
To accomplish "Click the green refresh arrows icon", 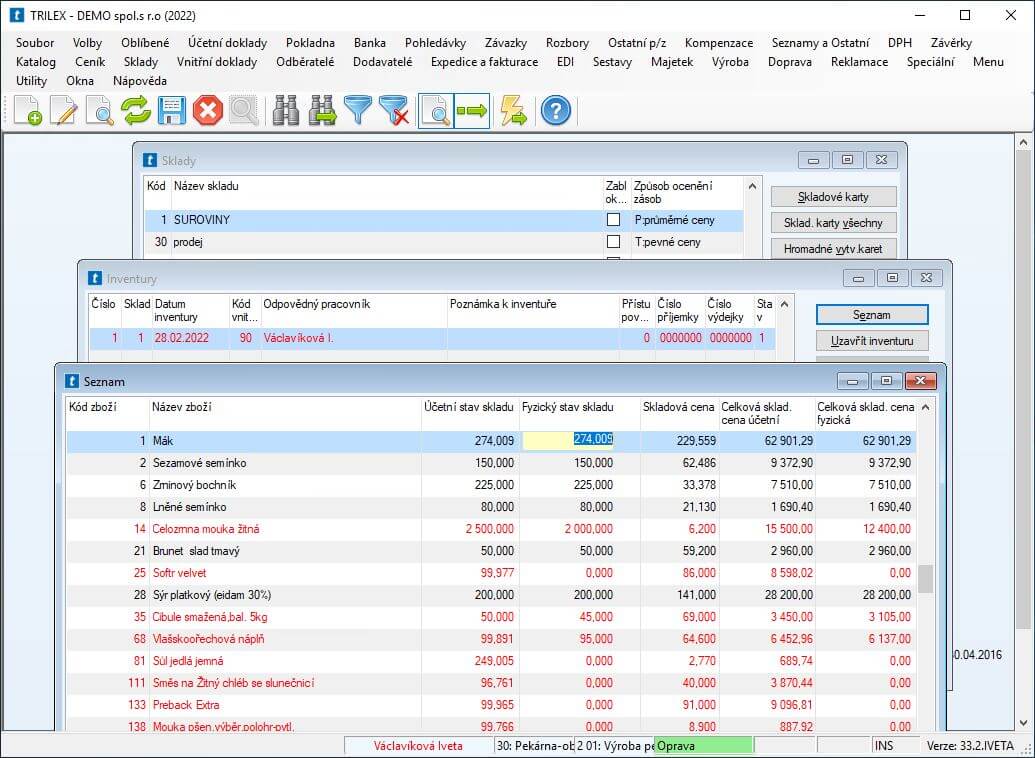I will [136, 111].
